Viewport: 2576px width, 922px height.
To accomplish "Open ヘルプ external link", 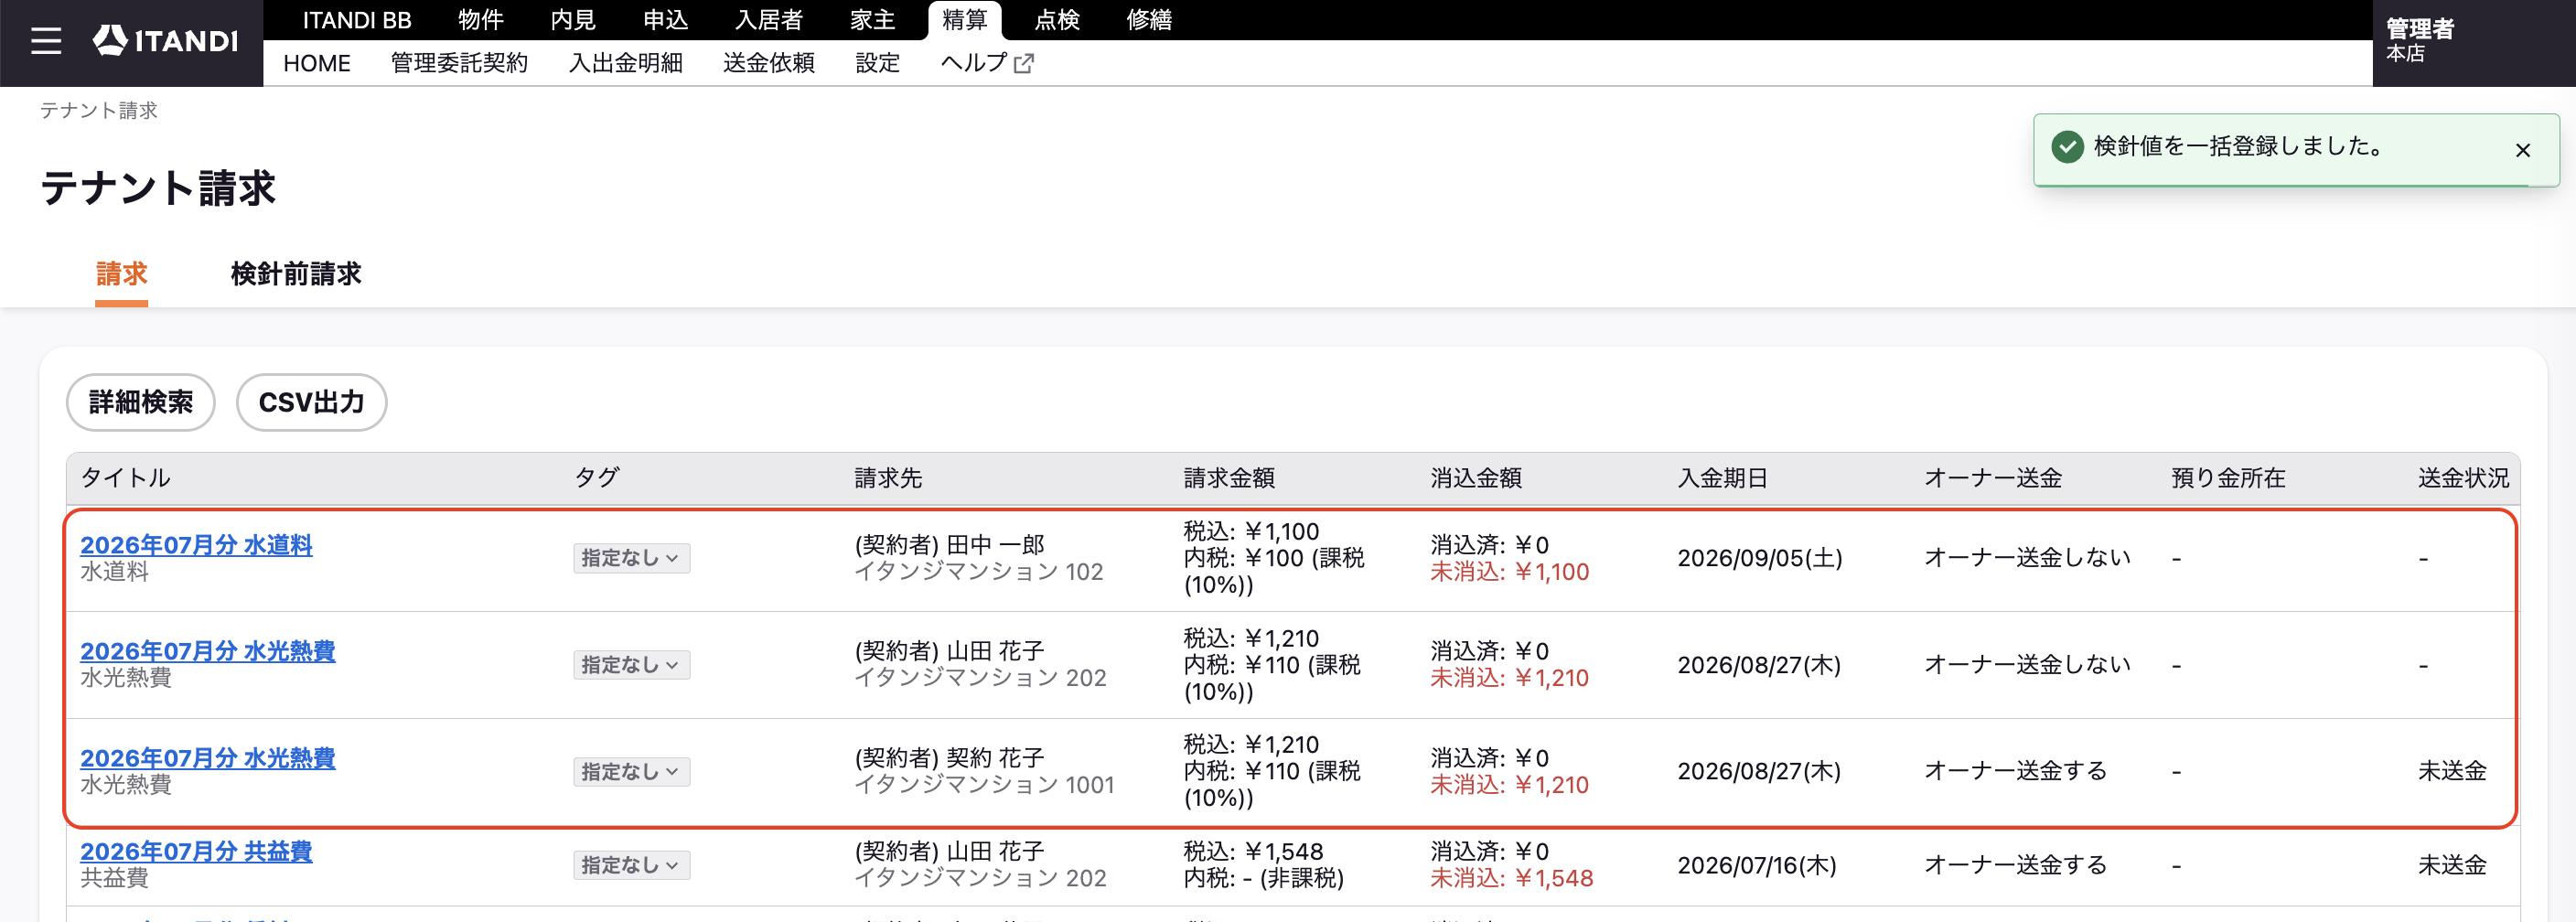I will tap(986, 63).
